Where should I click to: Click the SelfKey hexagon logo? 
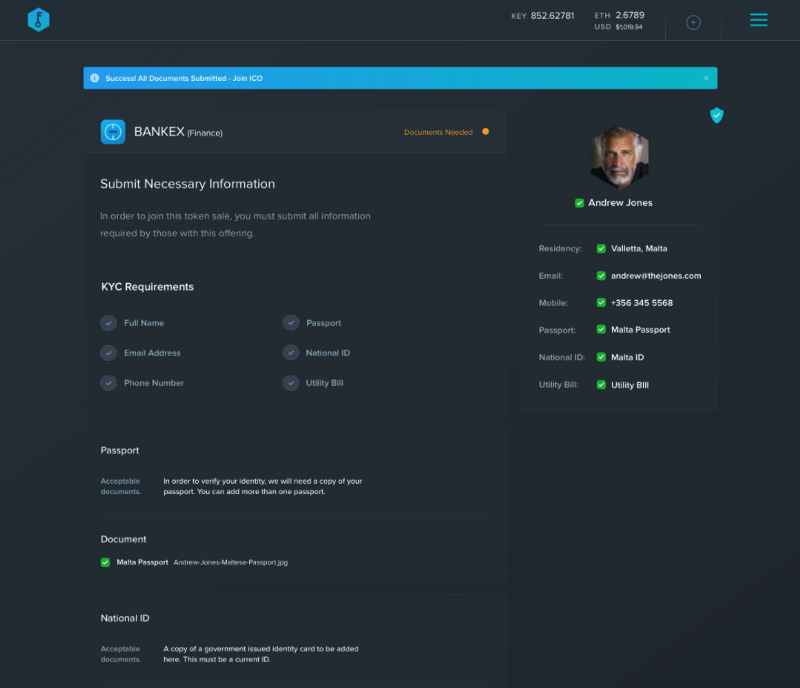pyautogui.click(x=38, y=20)
